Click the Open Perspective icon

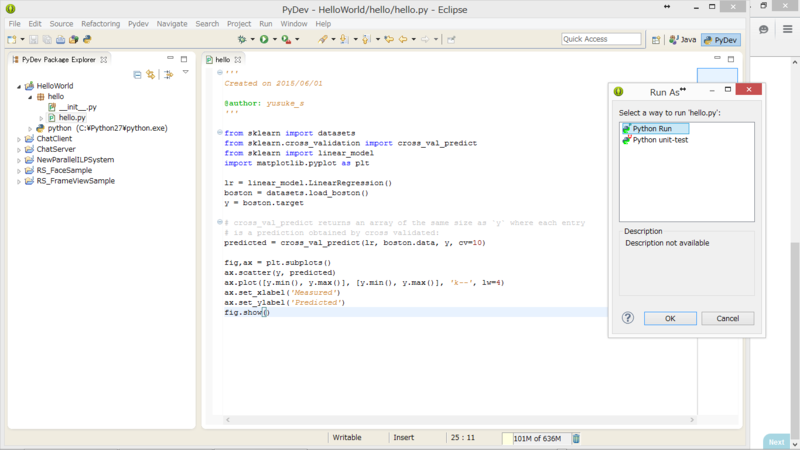[656, 40]
